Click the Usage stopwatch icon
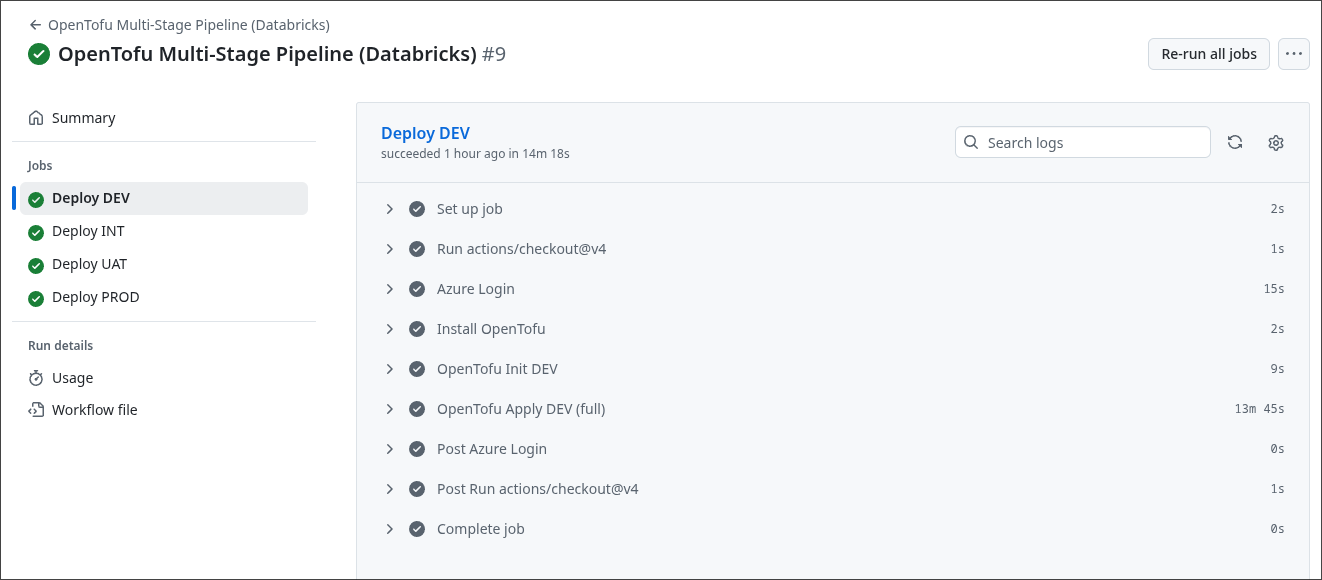 [36, 378]
